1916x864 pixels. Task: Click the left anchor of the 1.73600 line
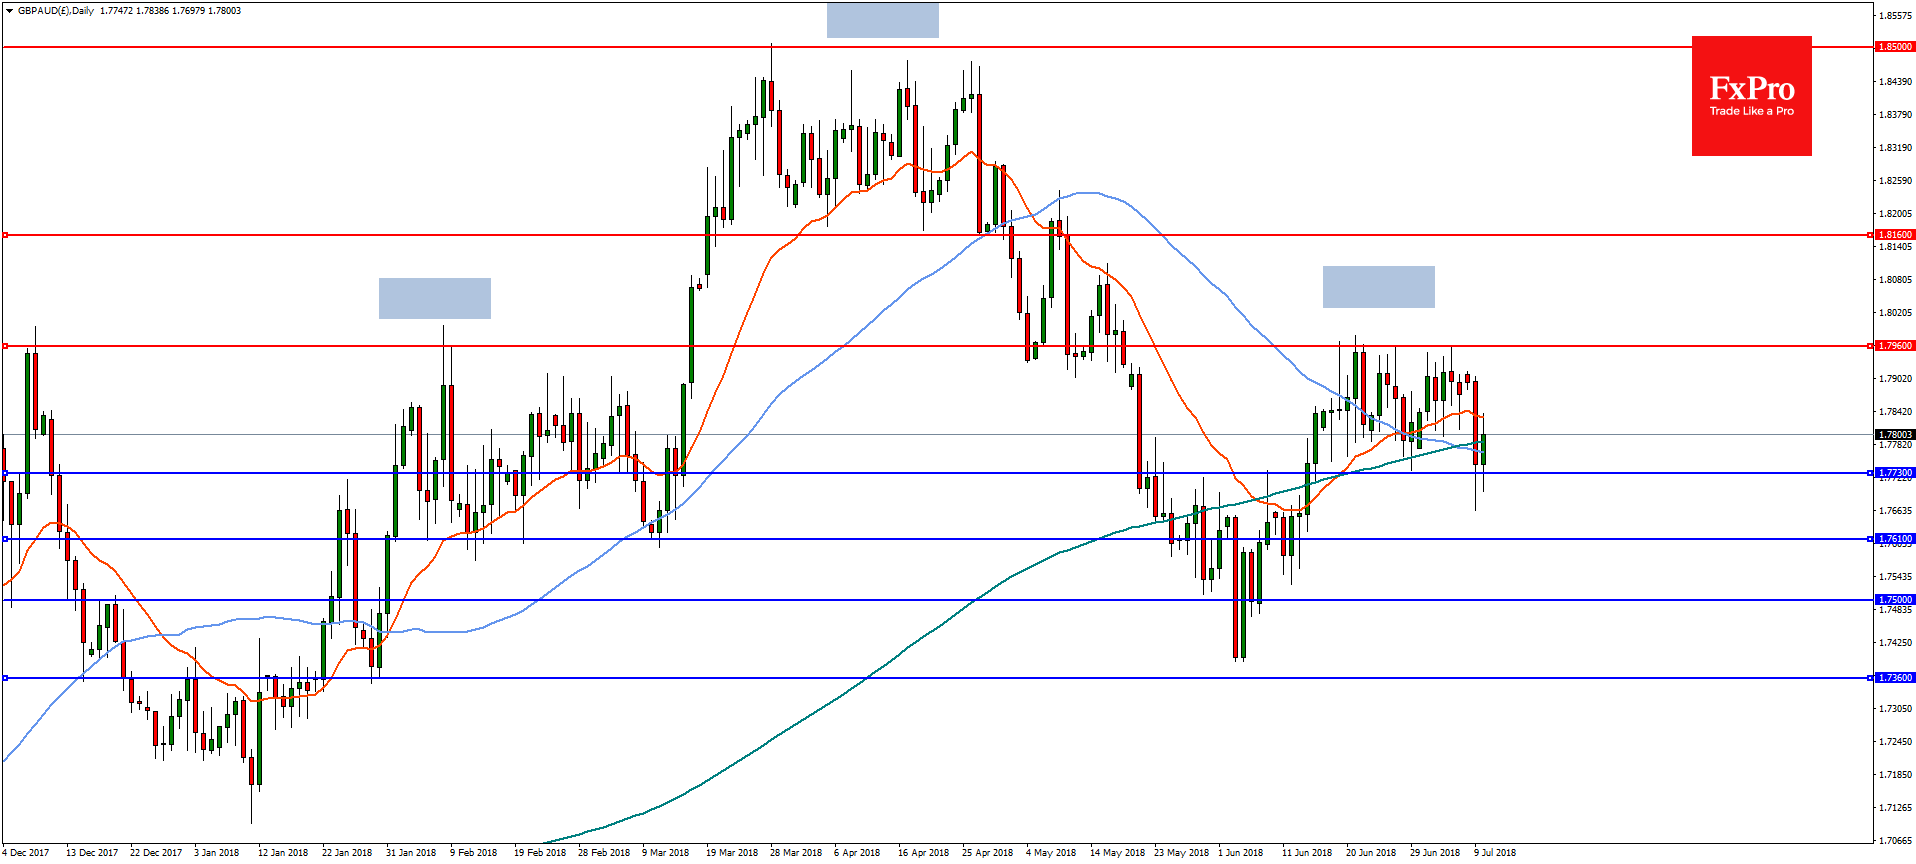click(6, 678)
